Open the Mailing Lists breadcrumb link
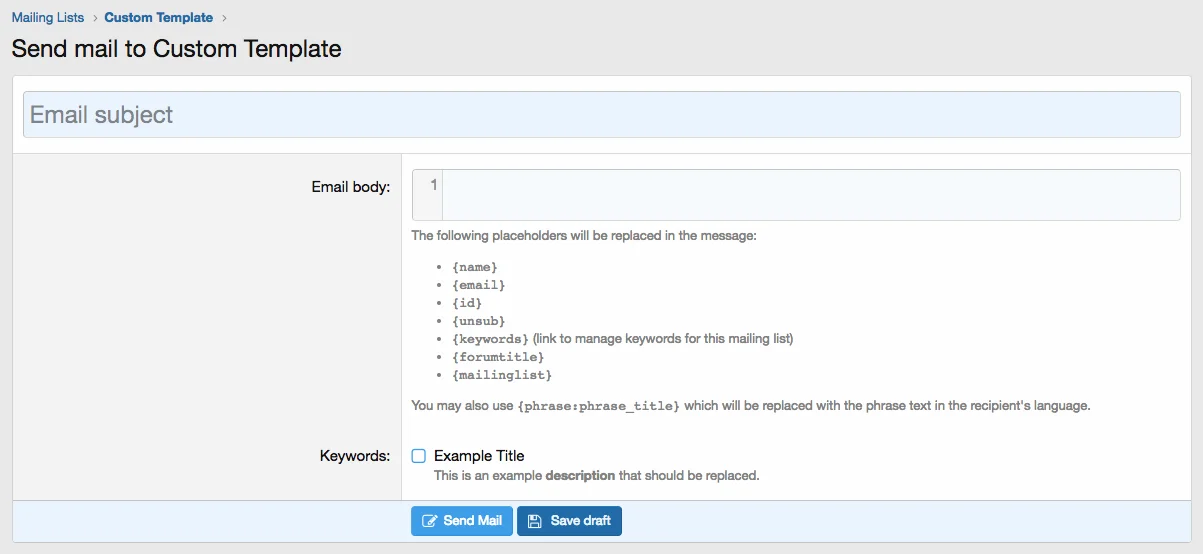 [48, 18]
